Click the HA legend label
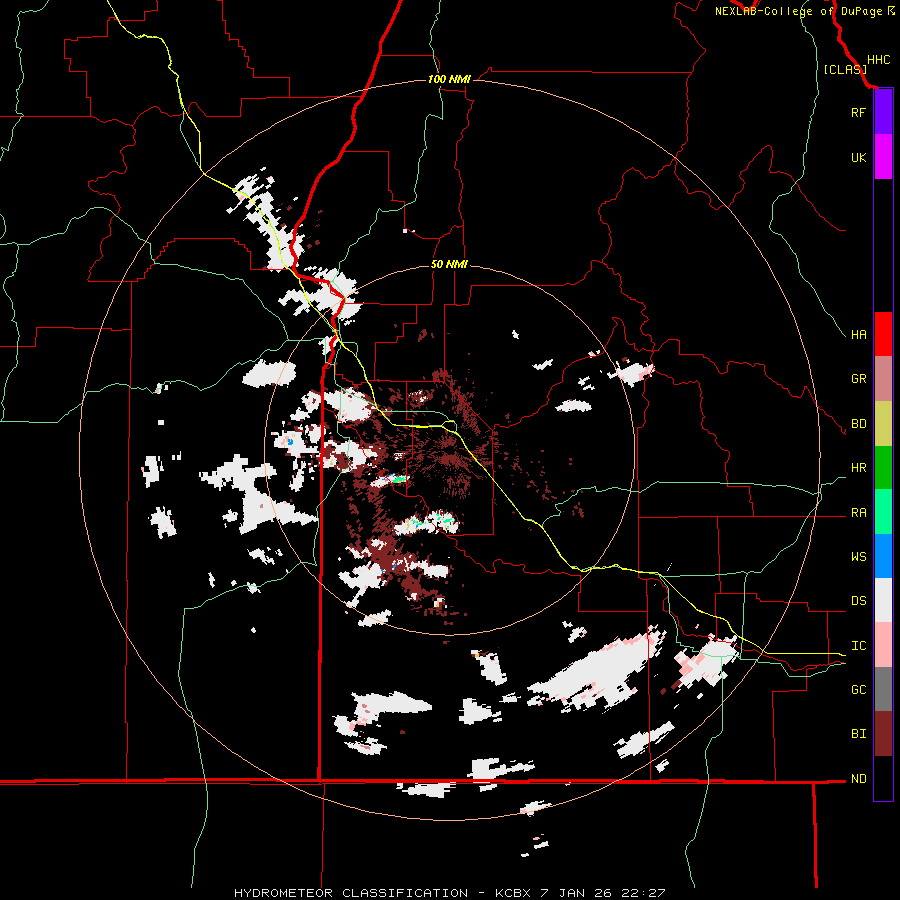 (x=858, y=335)
